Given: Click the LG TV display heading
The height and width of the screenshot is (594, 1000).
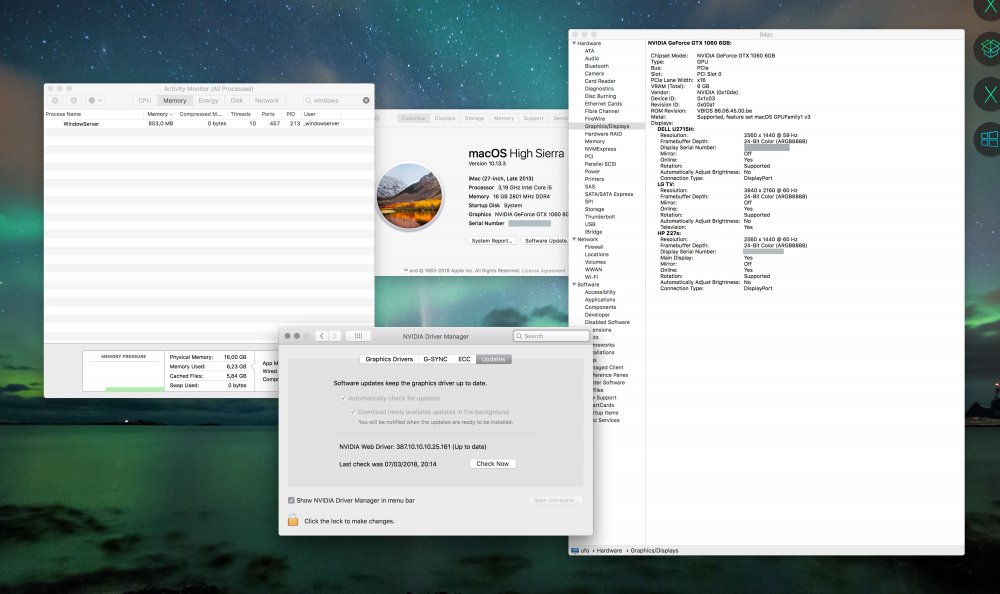Looking at the screenshot, I should click(x=665, y=184).
